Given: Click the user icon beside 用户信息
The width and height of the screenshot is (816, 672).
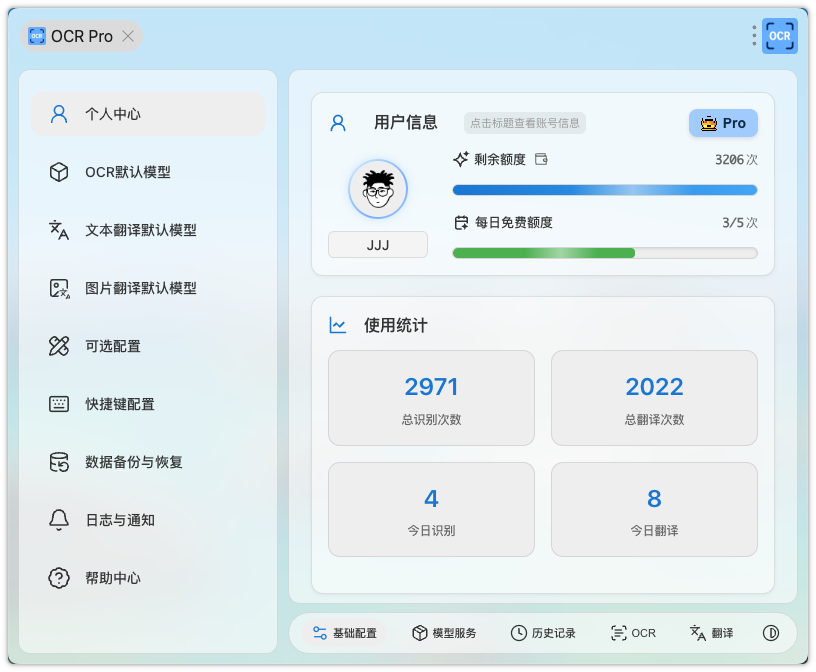Looking at the screenshot, I should click(x=338, y=123).
